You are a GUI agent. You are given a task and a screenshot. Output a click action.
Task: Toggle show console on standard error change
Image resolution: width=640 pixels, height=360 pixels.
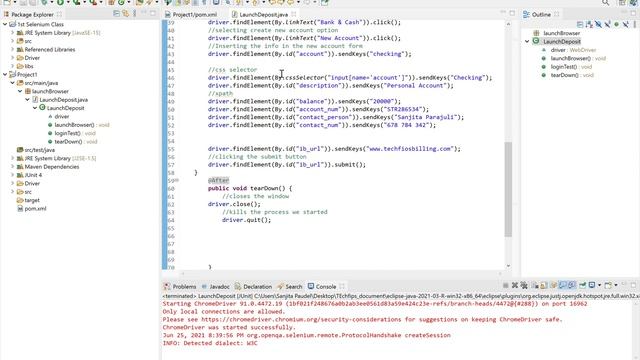click(572, 285)
